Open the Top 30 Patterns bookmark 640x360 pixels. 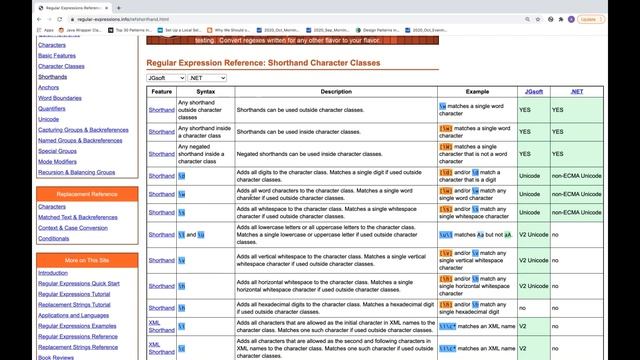(130, 30)
